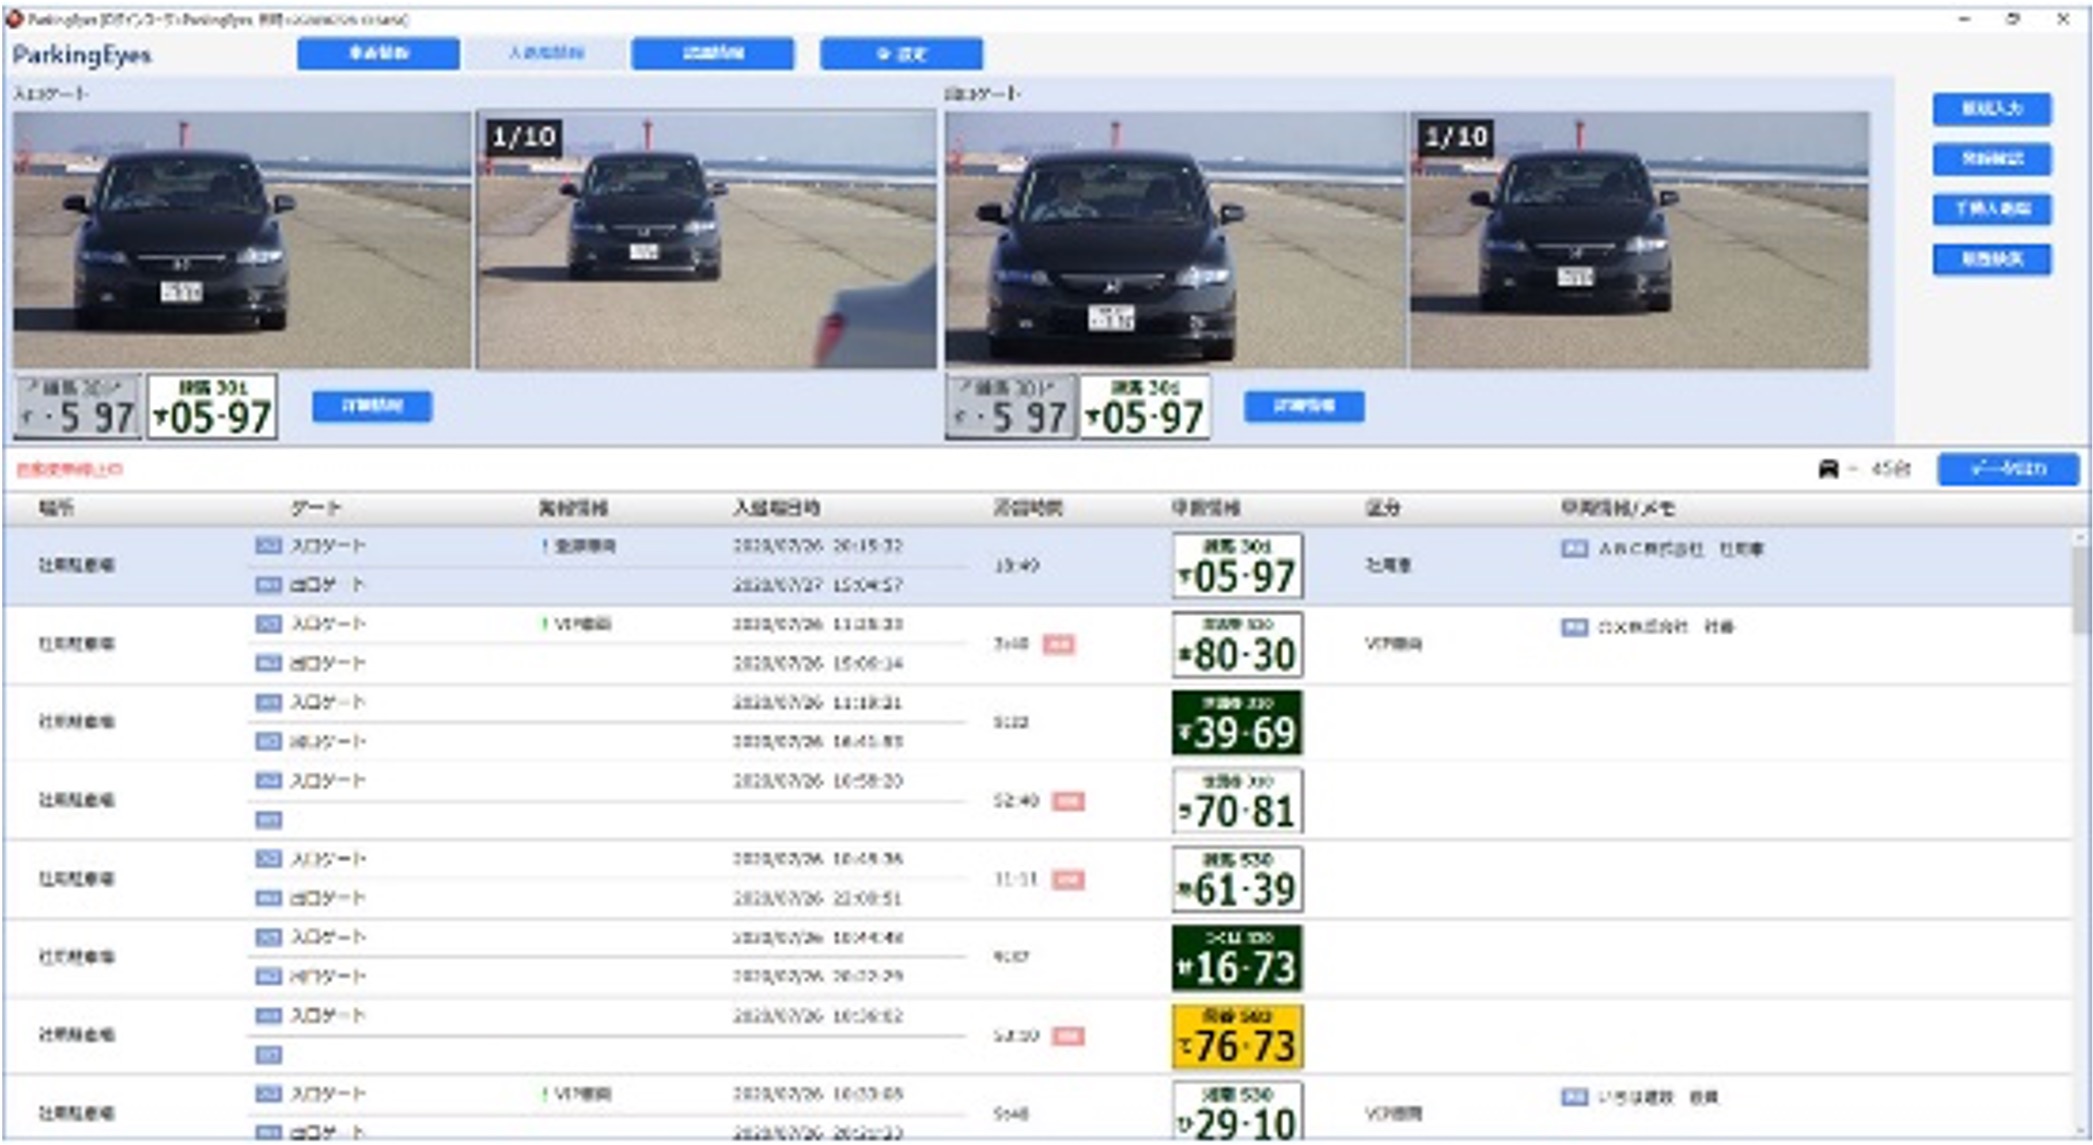Switch to the 認識情報 tab
This screenshot has width=2093, height=1145.
click(712, 54)
